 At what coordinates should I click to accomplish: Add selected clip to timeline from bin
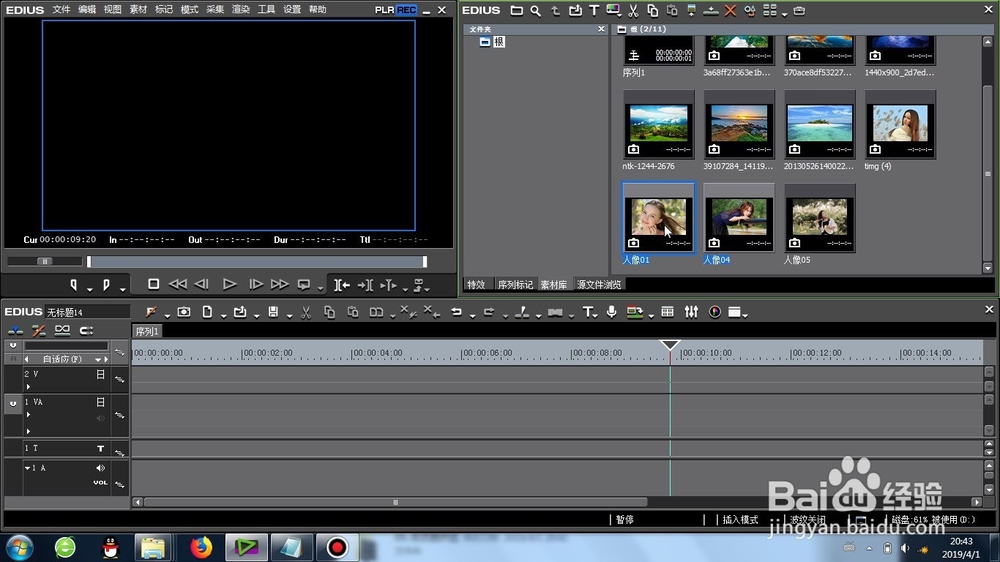pos(710,10)
